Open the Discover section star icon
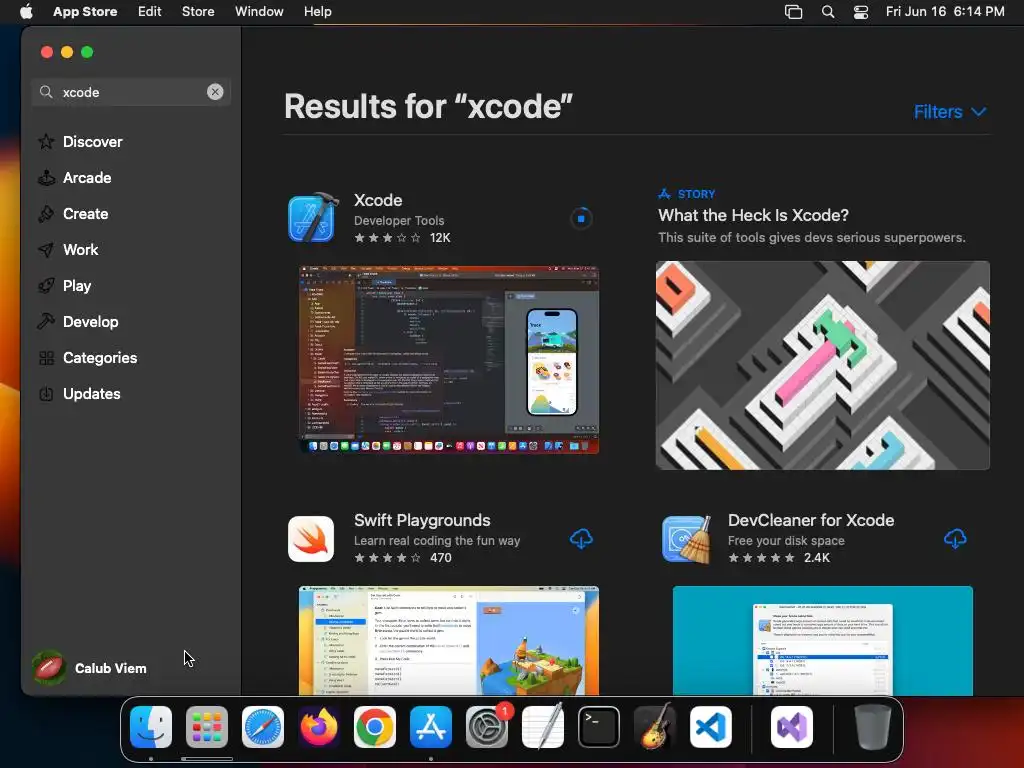Image resolution: width=1024 pixels, height=768 pixels. [46, 142]
